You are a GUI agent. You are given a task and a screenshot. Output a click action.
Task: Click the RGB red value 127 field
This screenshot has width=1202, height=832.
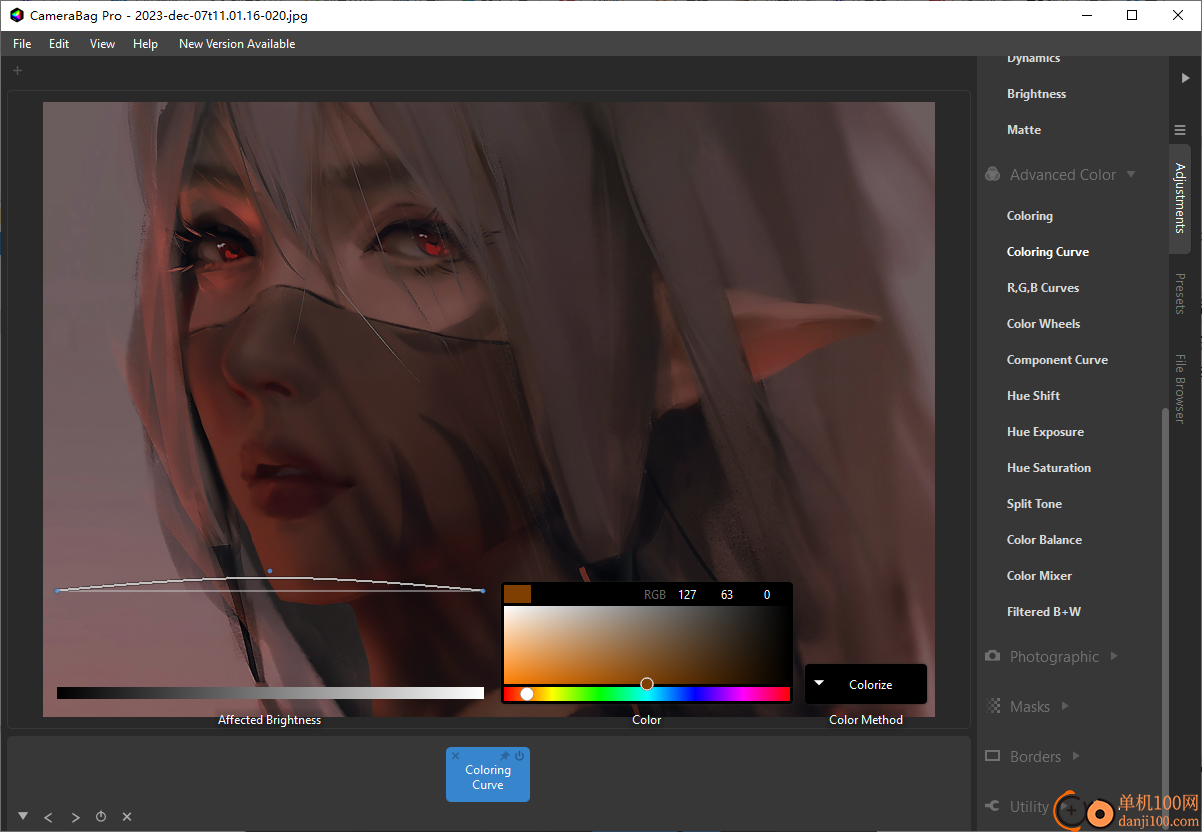click(687, 595)
